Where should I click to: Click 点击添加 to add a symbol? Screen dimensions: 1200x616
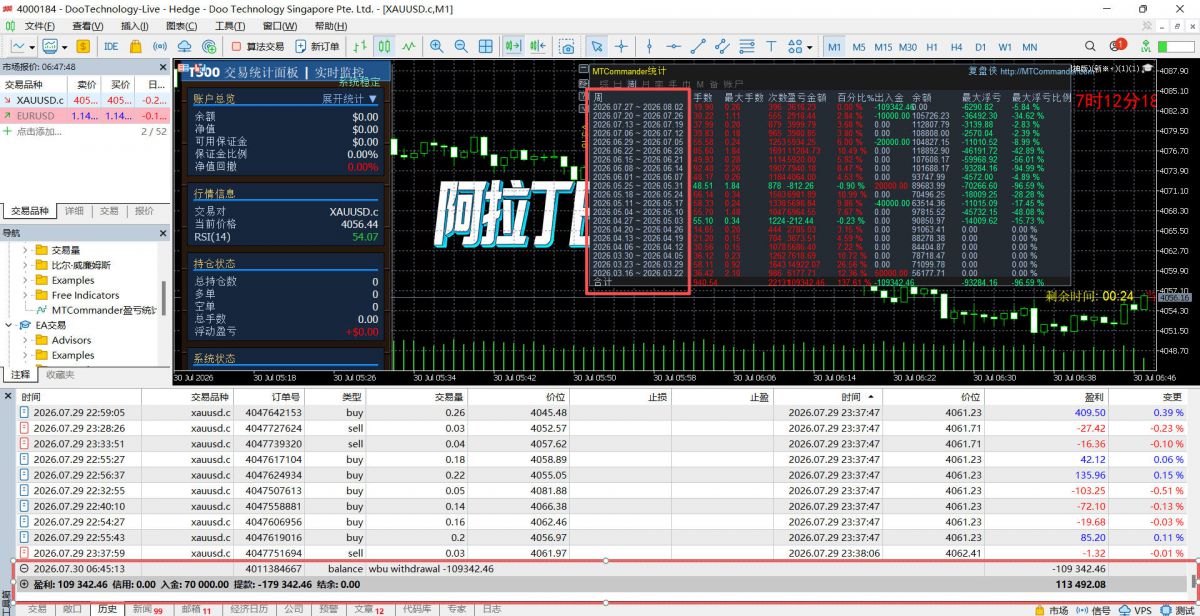[x=39, y=131]
